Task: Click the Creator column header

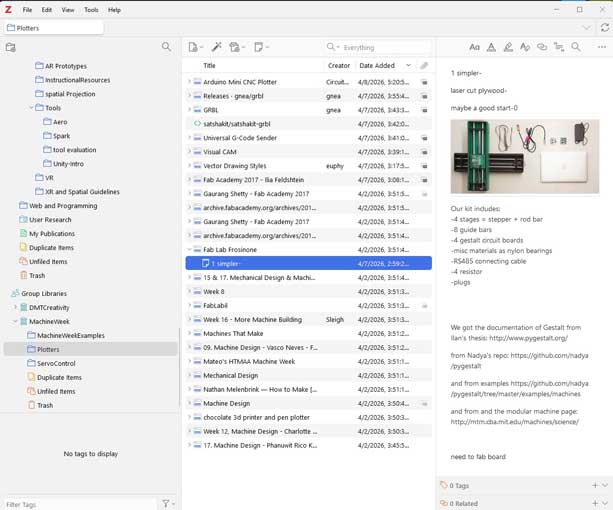Action: click(339, 66)
